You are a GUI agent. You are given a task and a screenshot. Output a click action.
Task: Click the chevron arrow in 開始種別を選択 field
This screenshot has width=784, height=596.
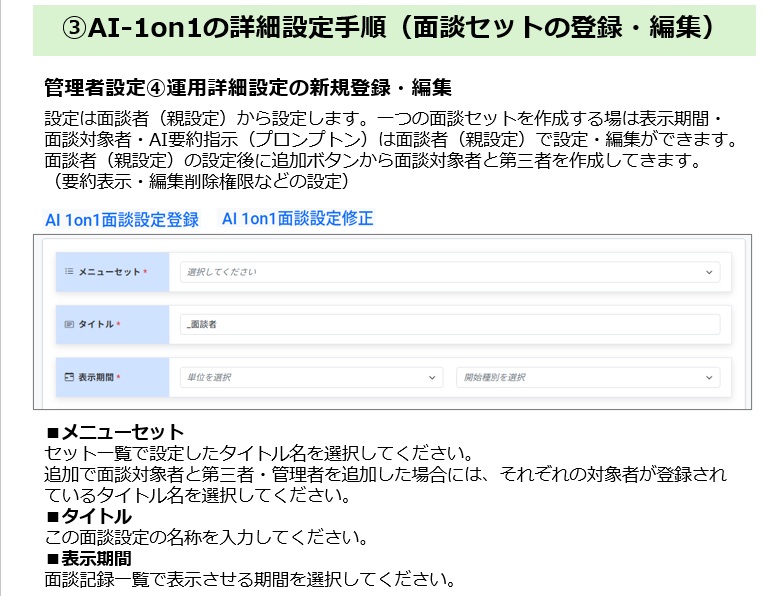point(709,378)
